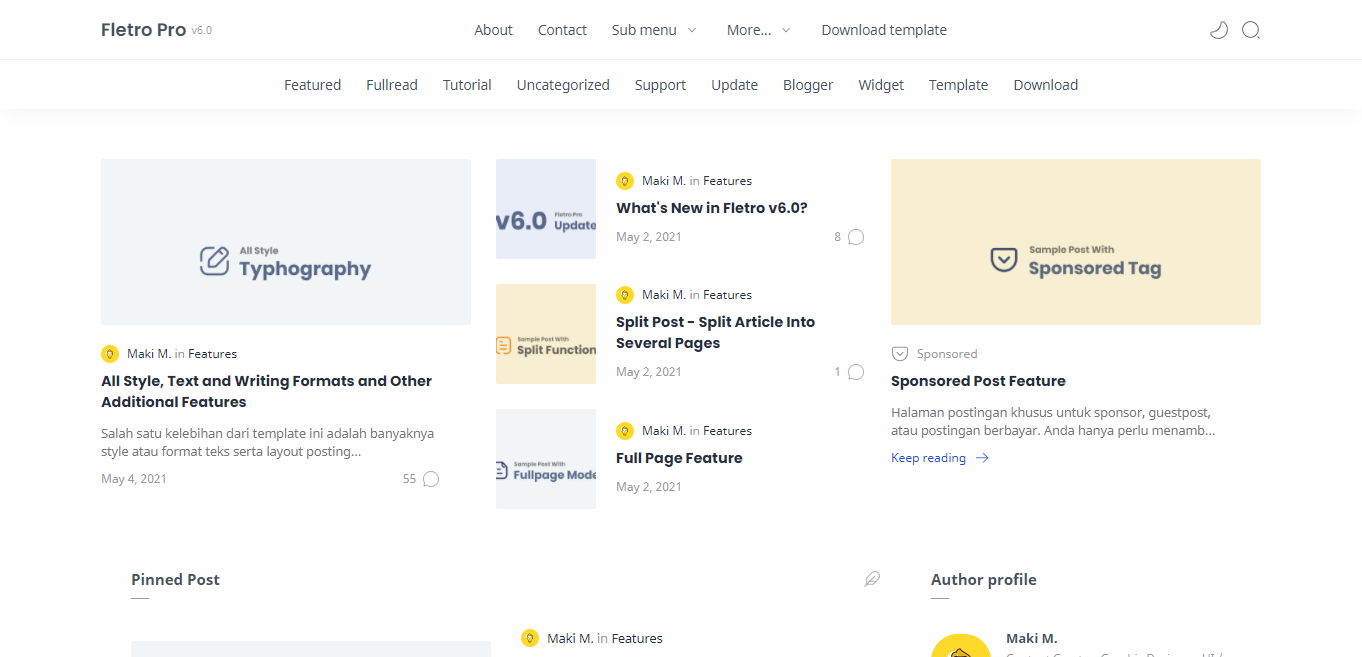Toggle dark mode with the moon icon
Image resolution: width=1362 pixels, height=657 pixels.
[1218, 30]
